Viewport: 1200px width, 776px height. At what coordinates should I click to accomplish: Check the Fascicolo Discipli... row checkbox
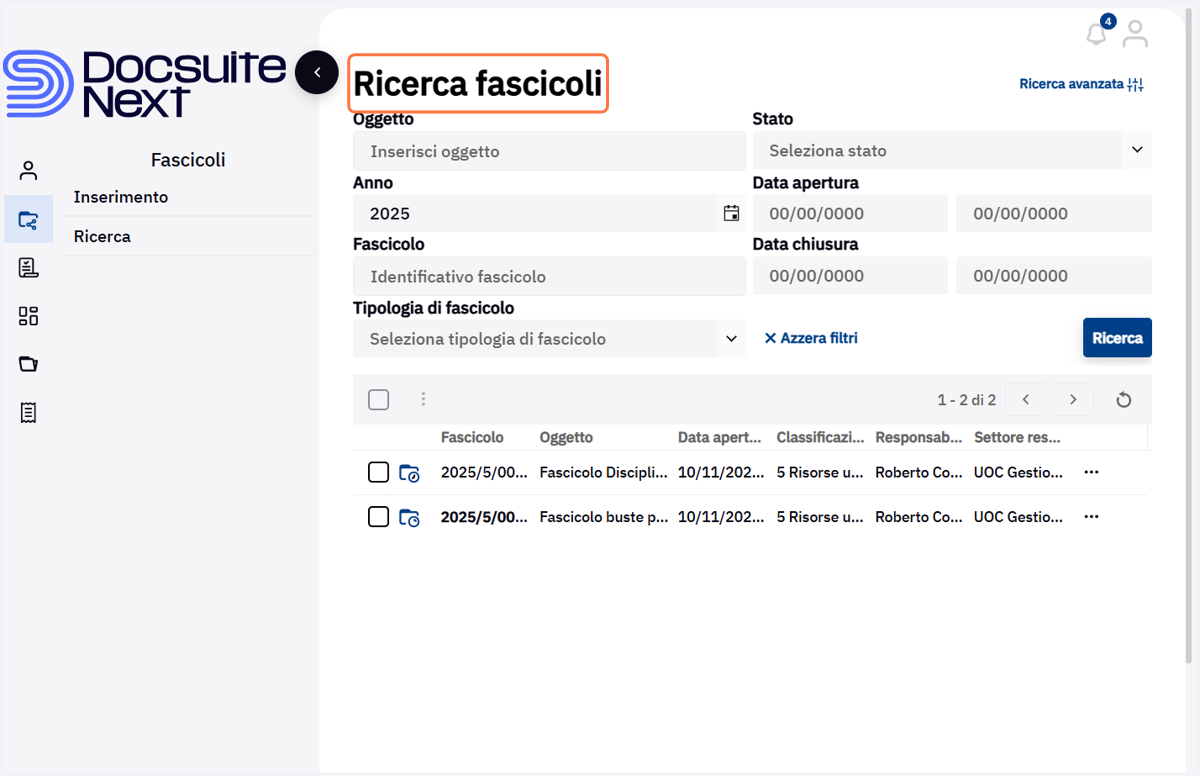(378, 472)
